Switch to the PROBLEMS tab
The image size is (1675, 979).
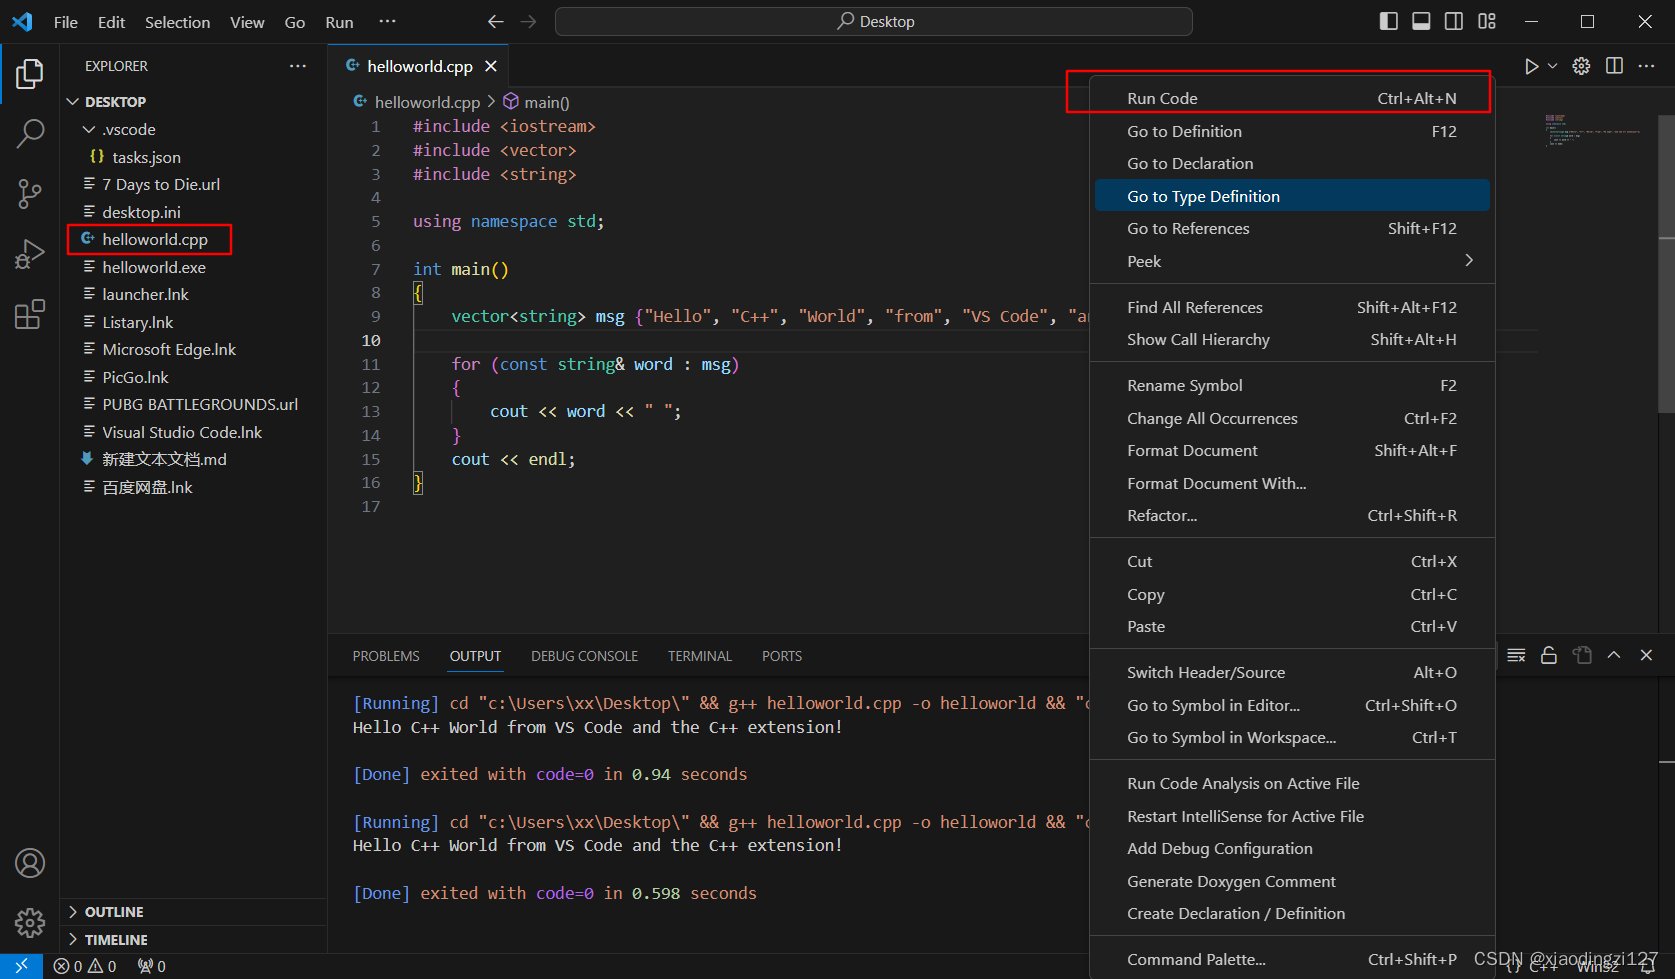[x=386, y=656]
